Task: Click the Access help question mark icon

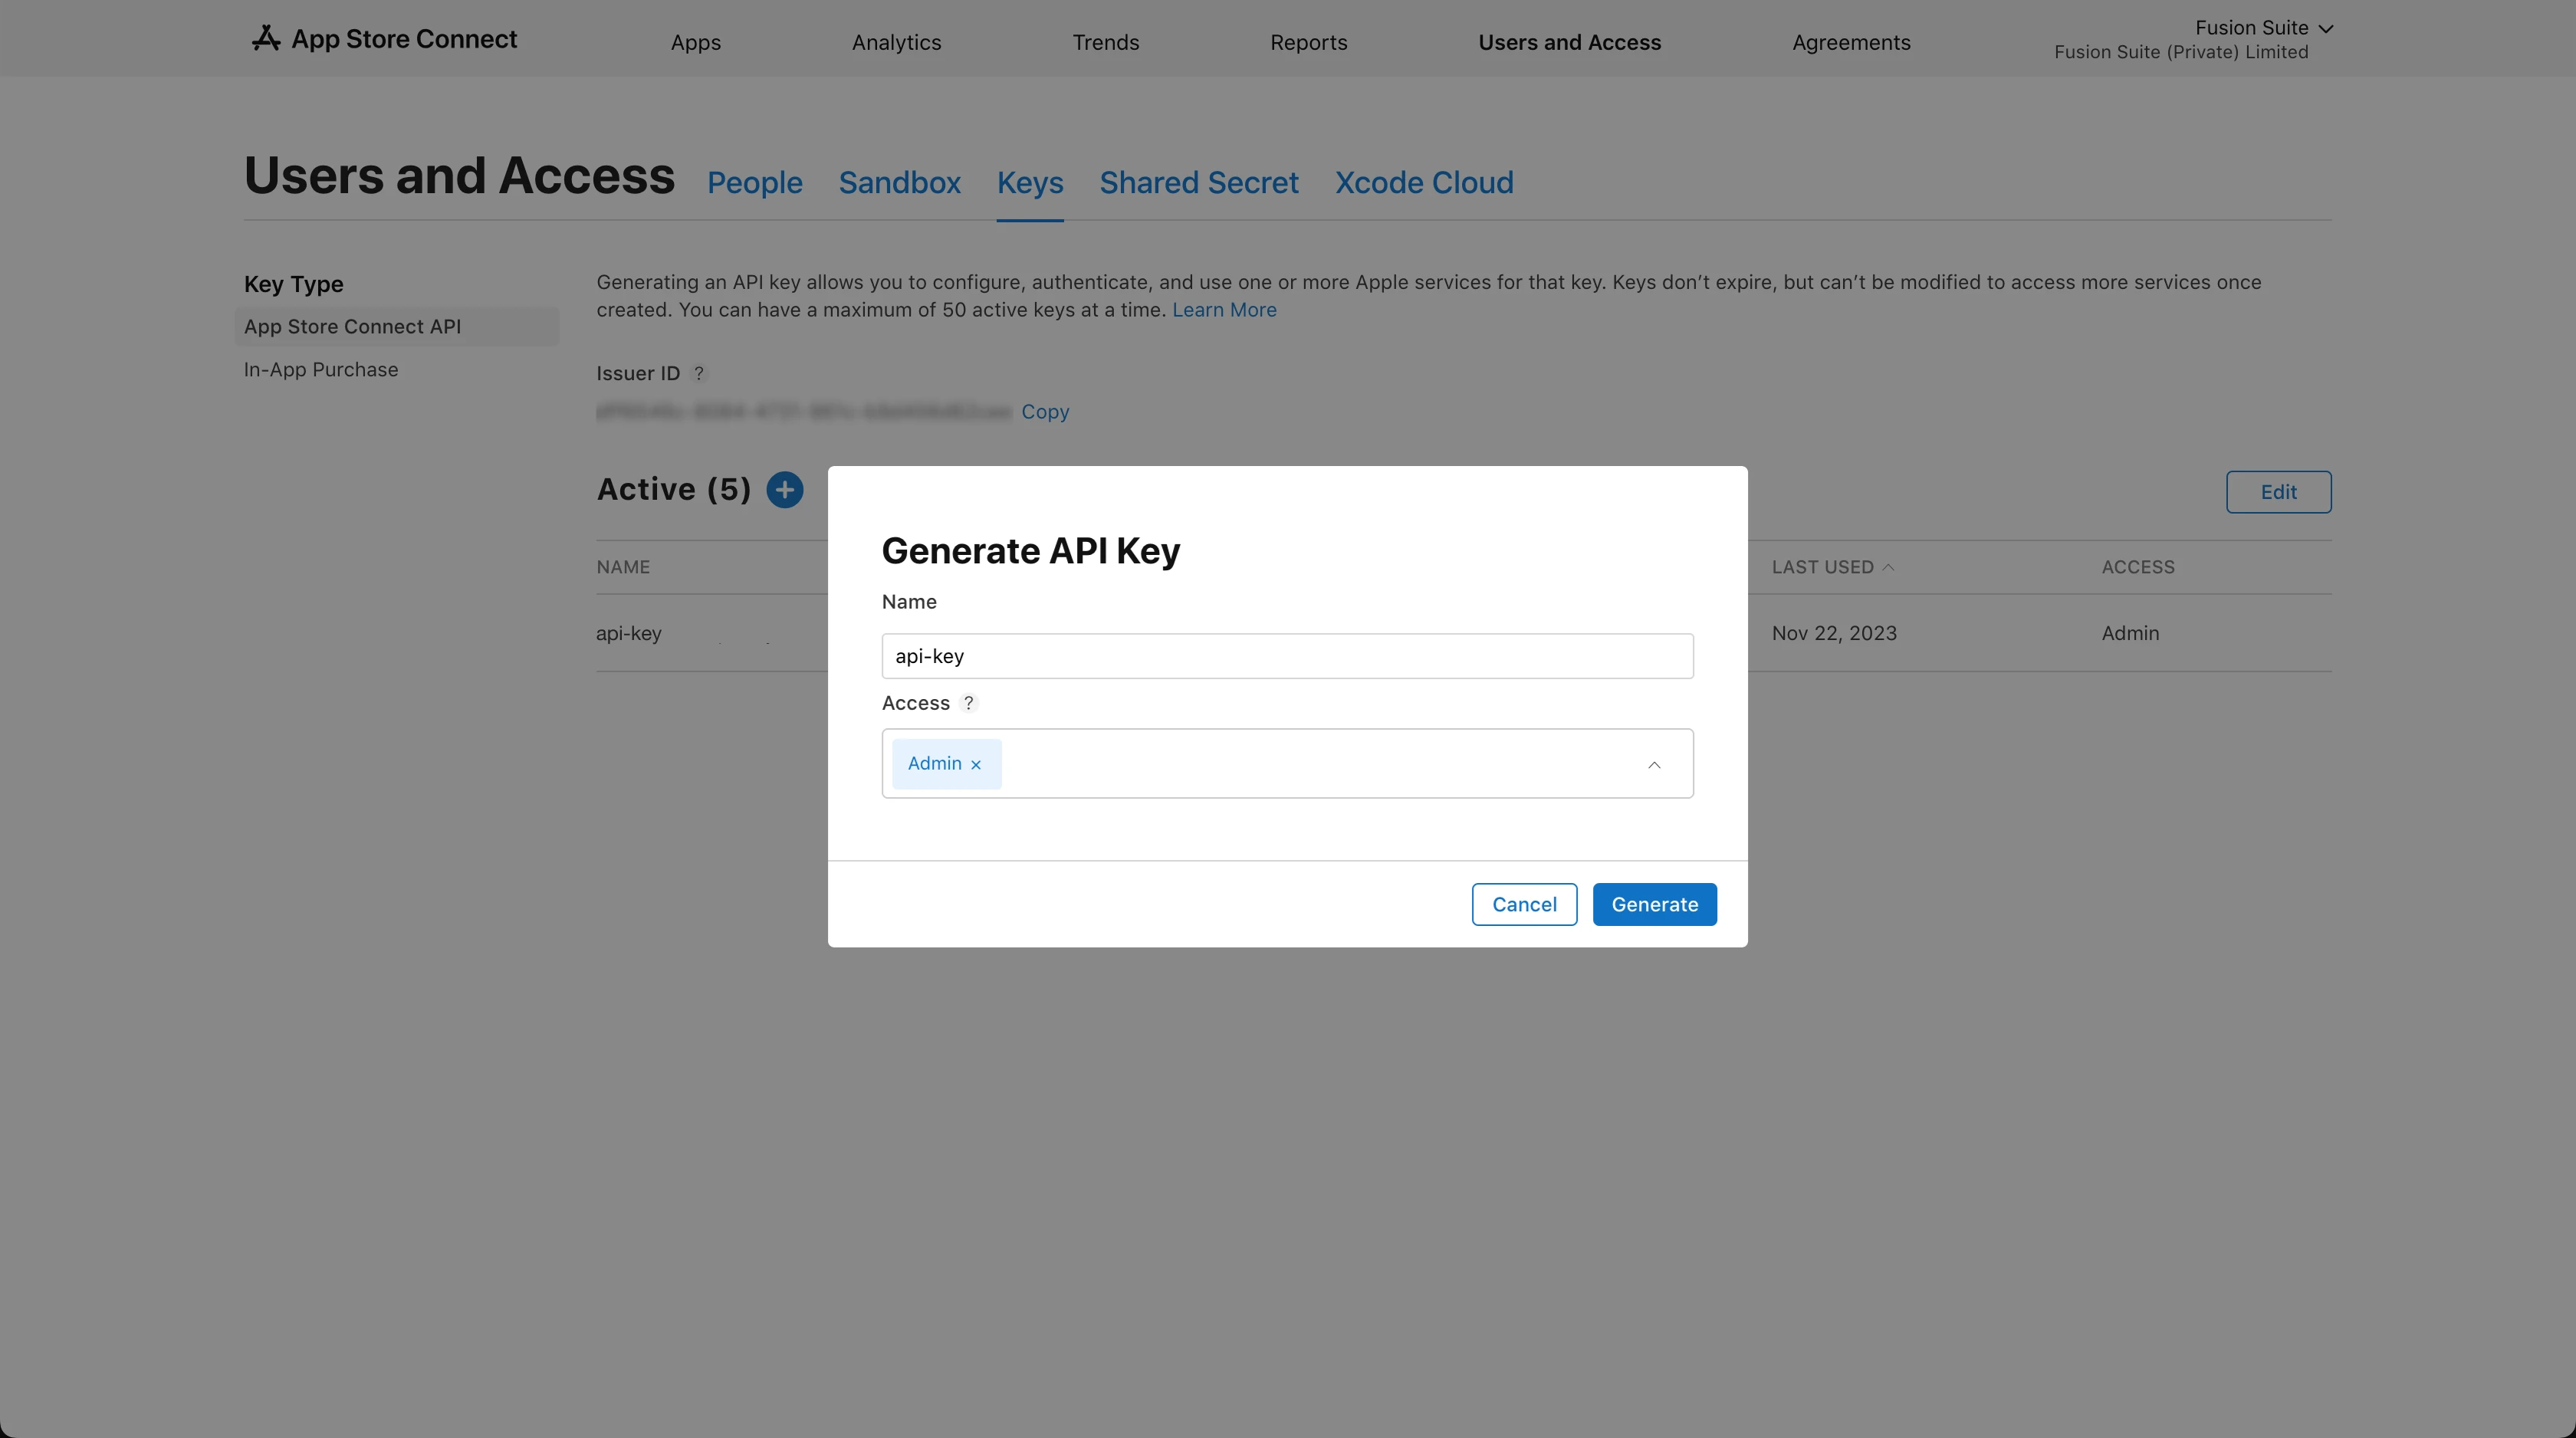Action: tap(968, 703)
